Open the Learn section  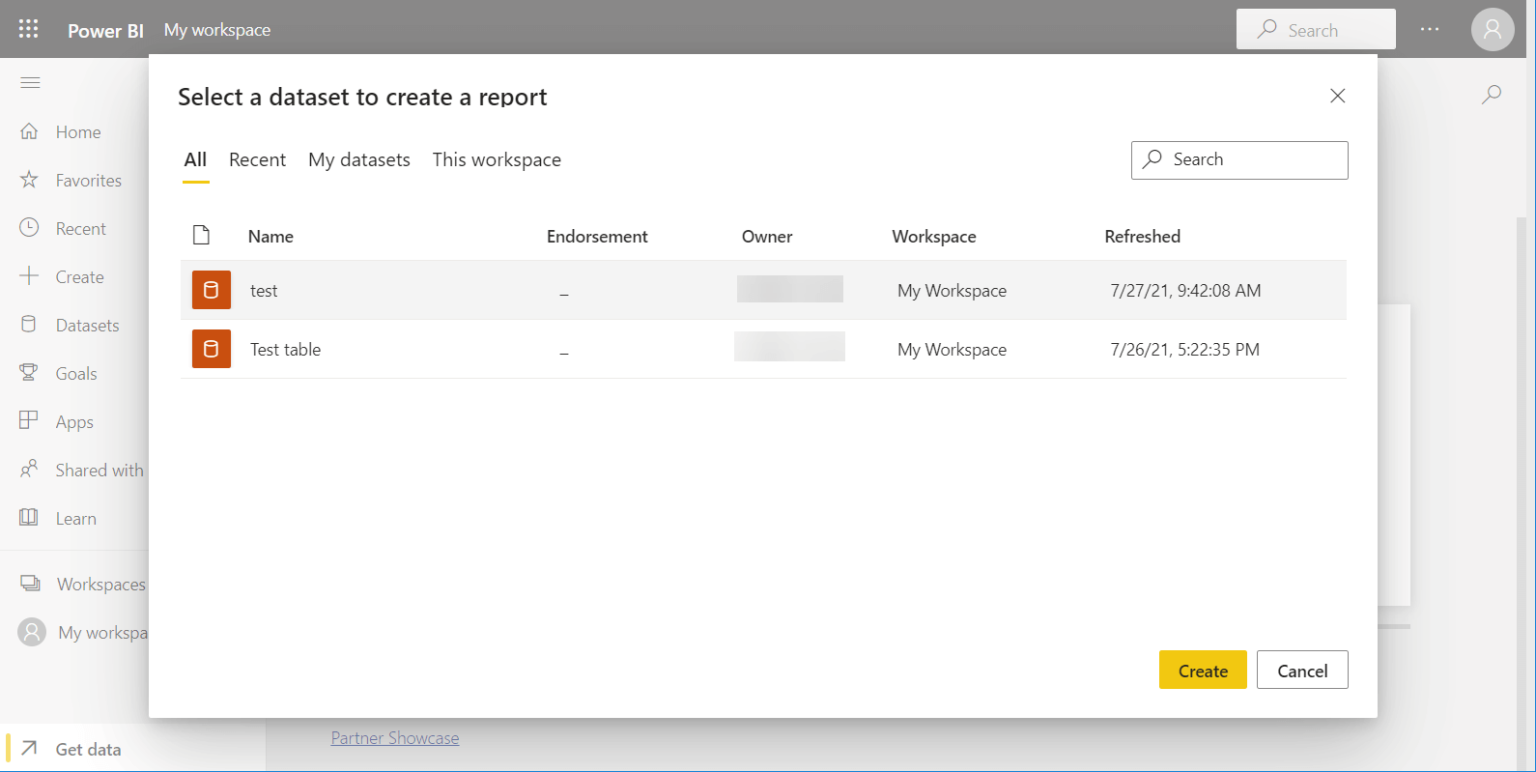tap(75, 518)
